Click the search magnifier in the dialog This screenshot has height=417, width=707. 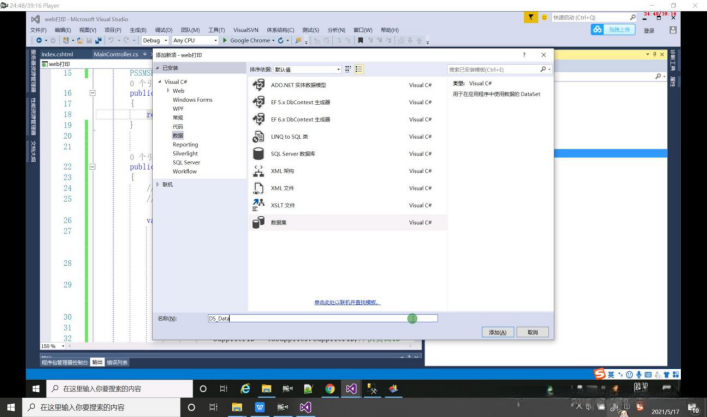543,69
